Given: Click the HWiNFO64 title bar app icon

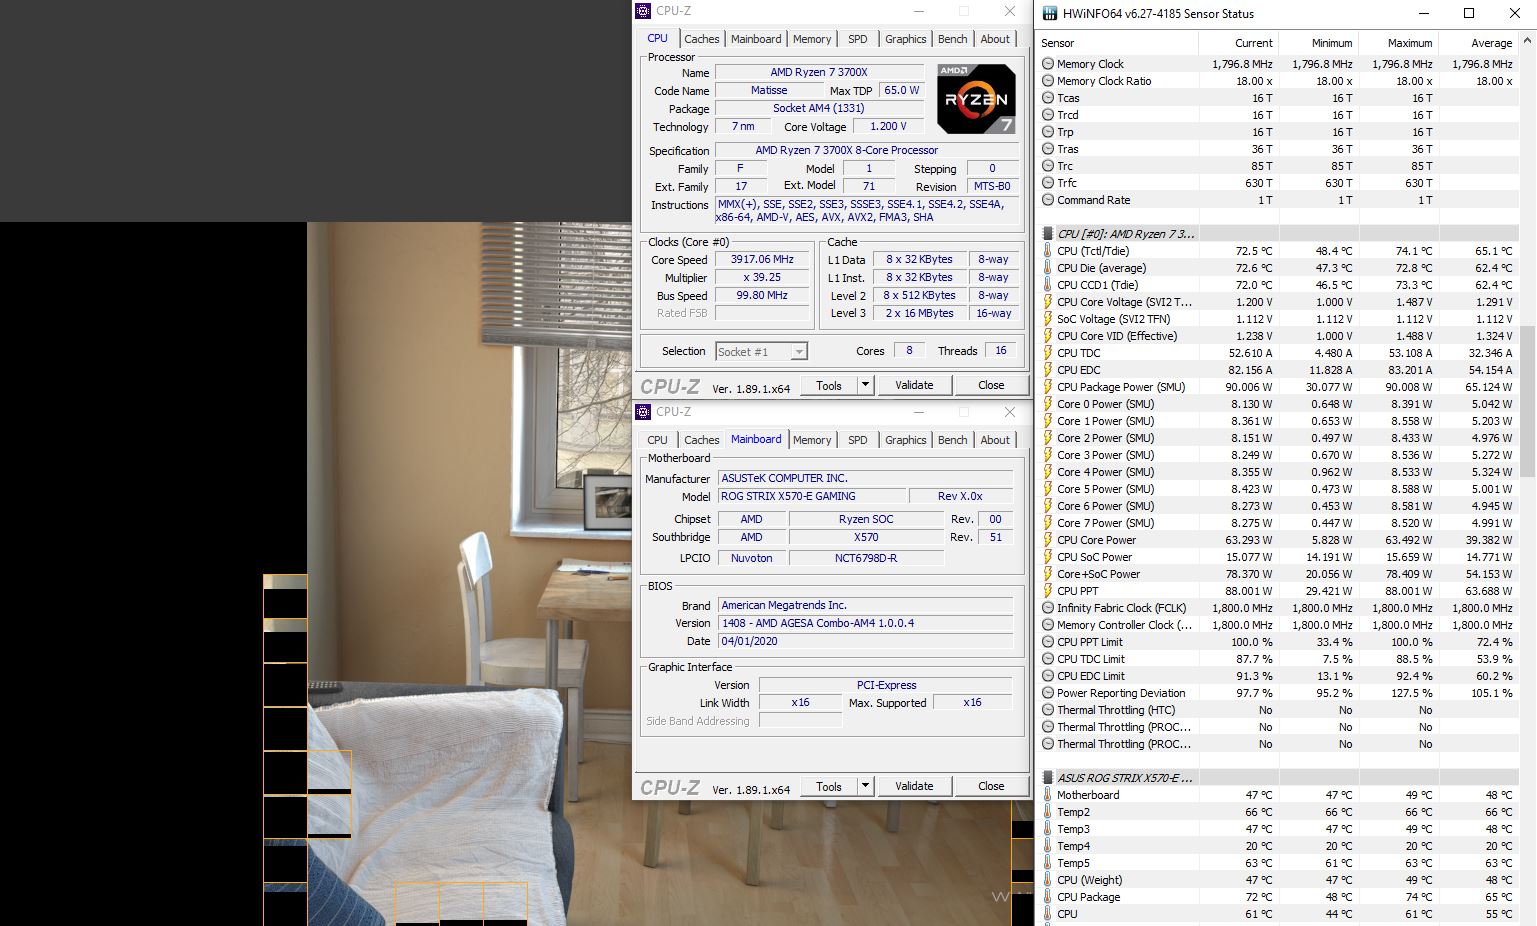Looking at the screenshot, I should pos(1049,13).
